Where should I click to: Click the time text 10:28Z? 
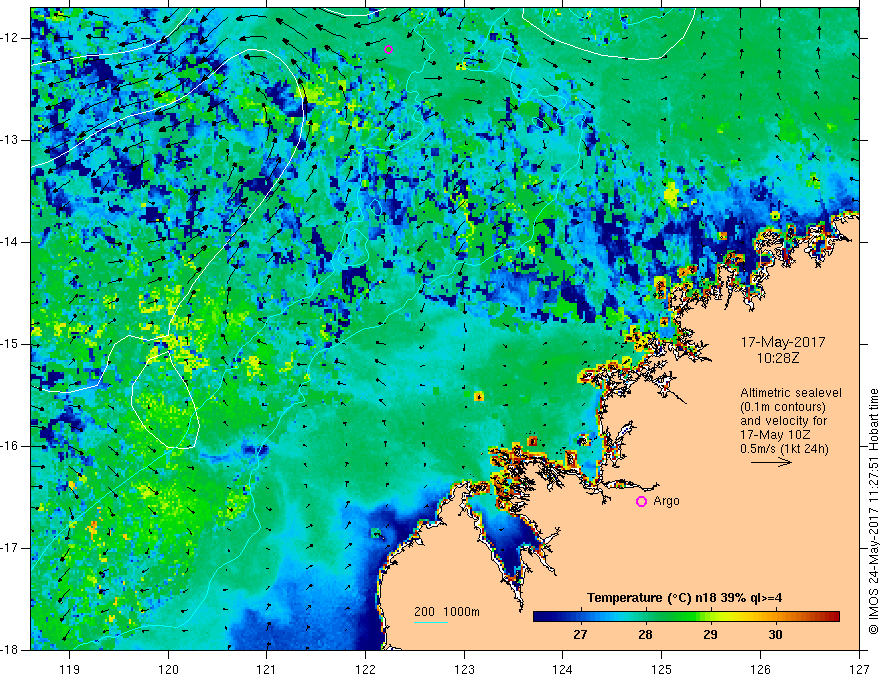pos(777,359)
